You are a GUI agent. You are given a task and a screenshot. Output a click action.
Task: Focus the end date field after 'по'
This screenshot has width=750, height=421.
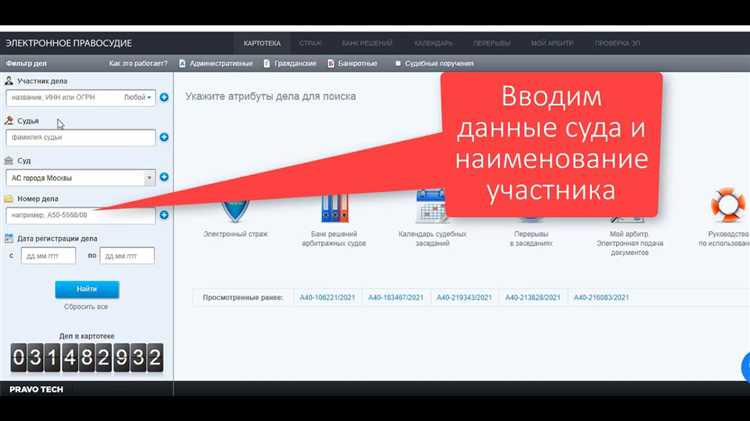coord(127,256)
